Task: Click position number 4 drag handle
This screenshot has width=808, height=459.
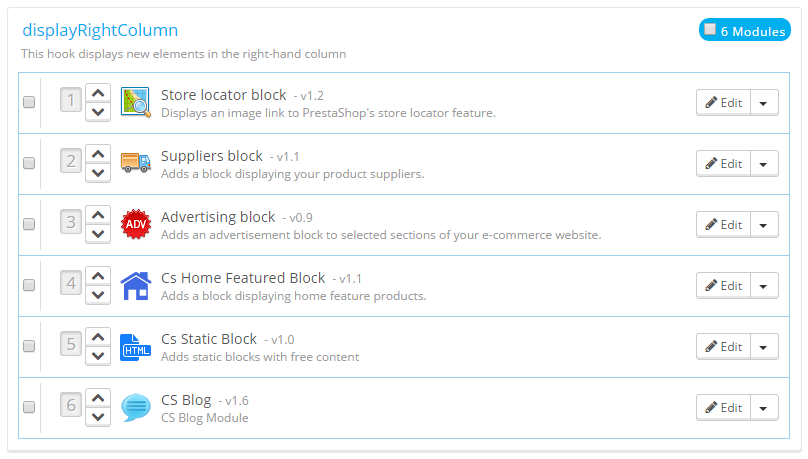Action: pos(71,285)
